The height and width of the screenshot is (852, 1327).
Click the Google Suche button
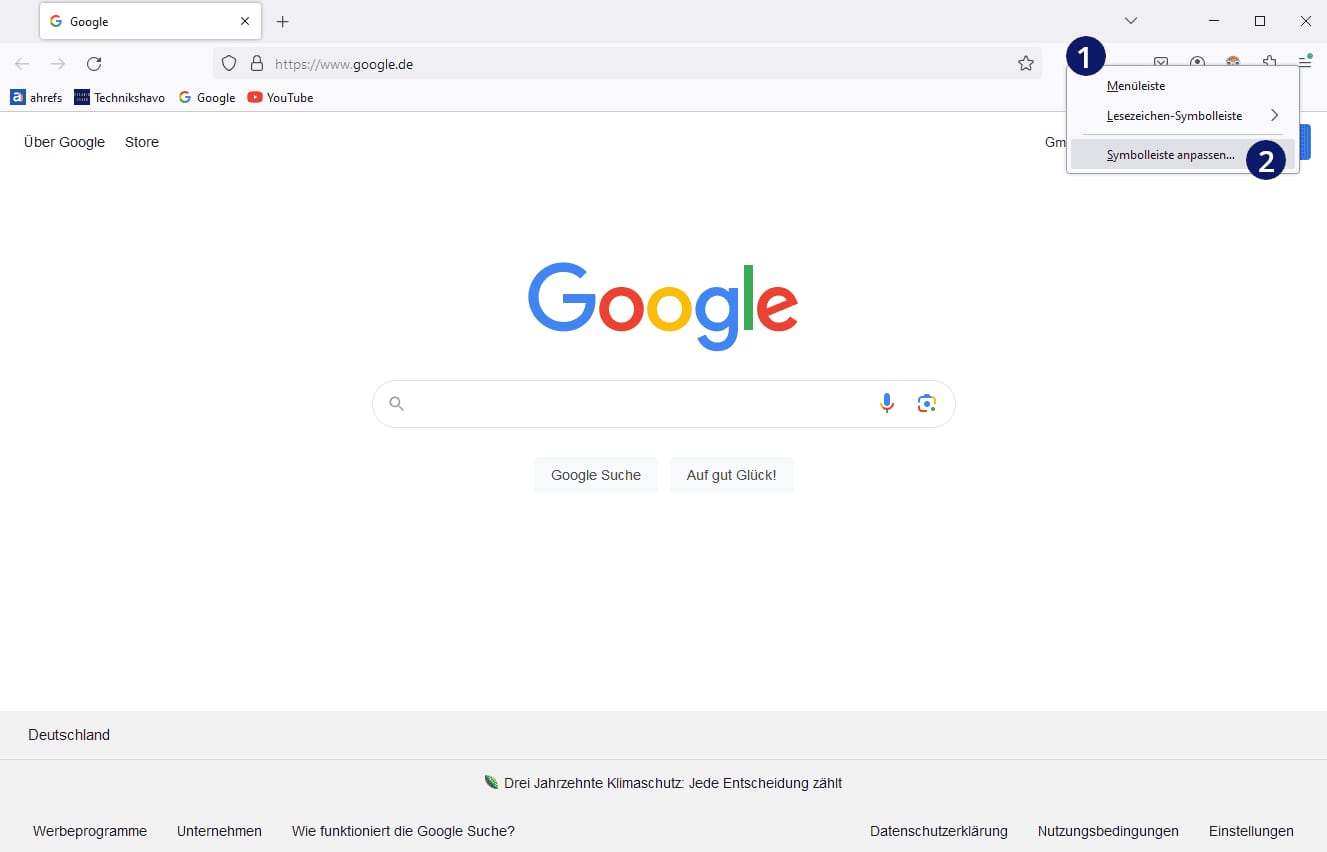(x=596, y=475)
